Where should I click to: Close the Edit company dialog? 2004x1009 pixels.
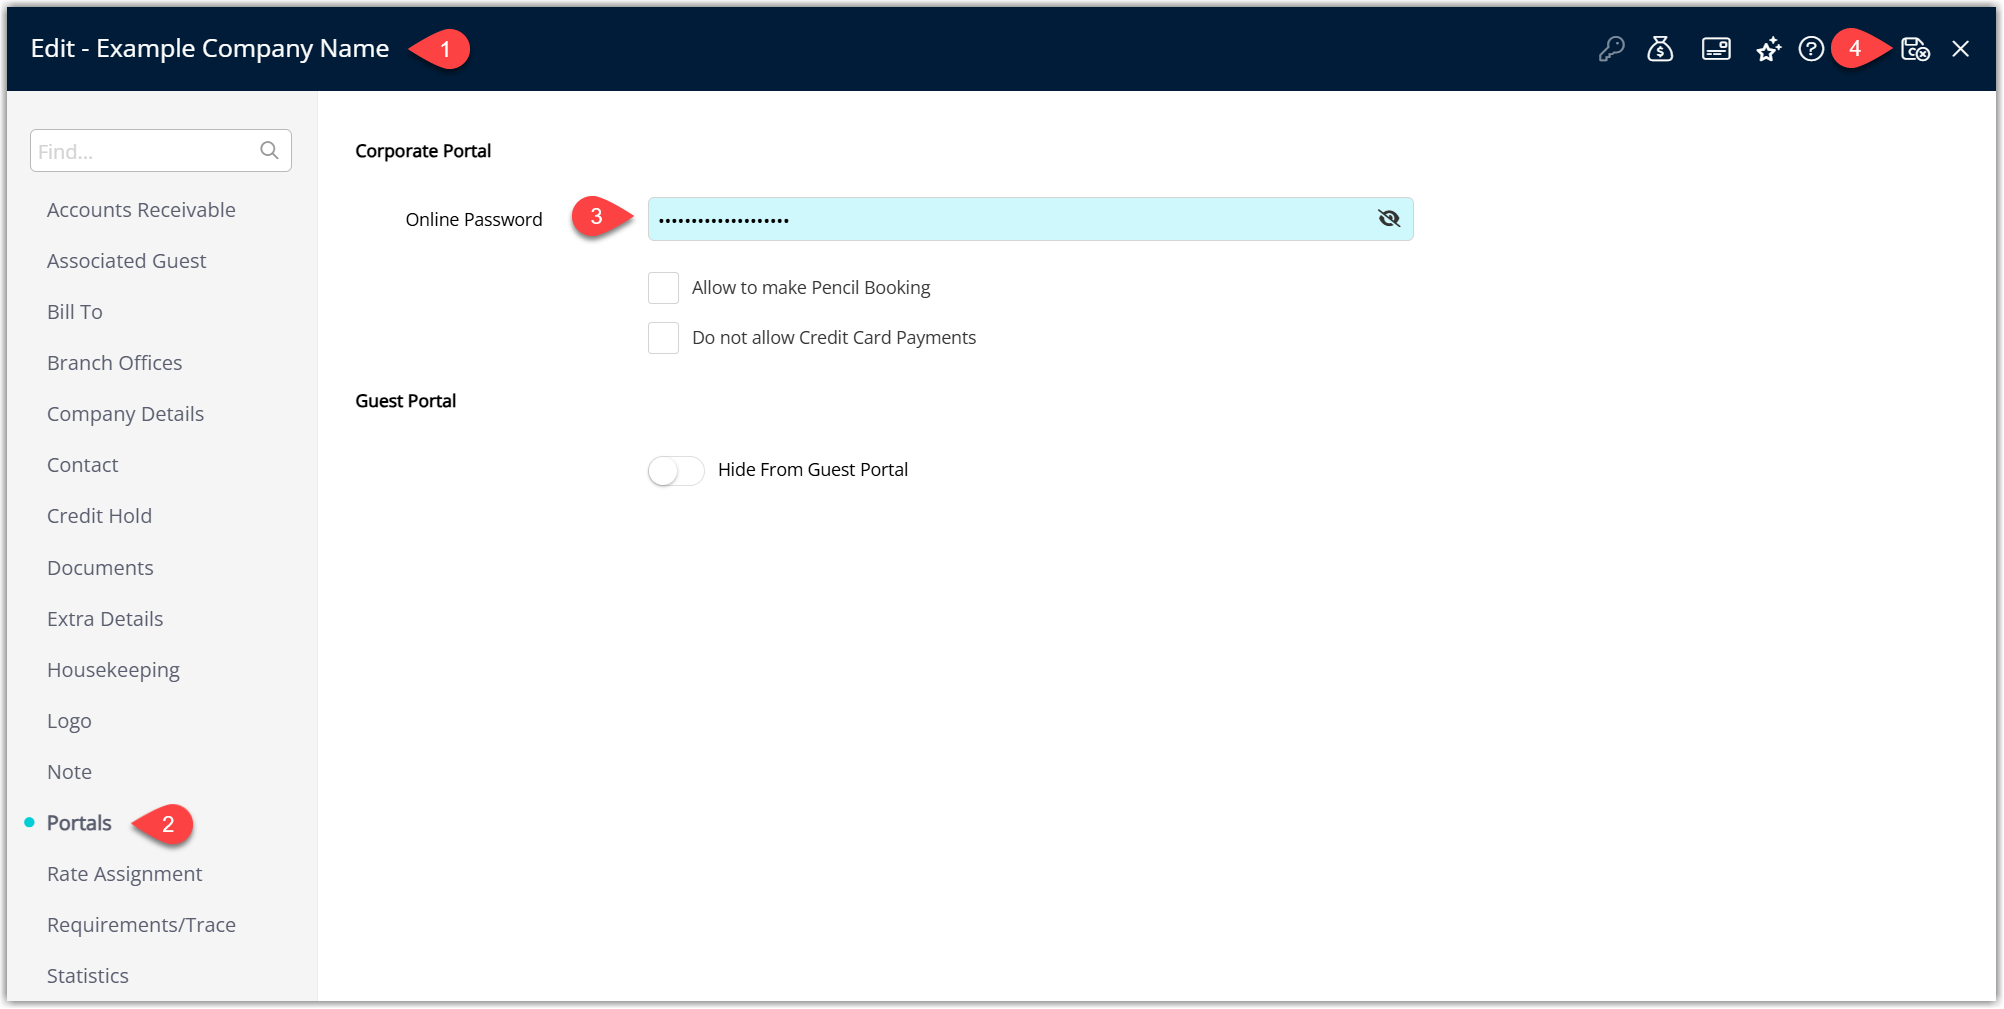pyautogui.click(x=1960, y=49)
